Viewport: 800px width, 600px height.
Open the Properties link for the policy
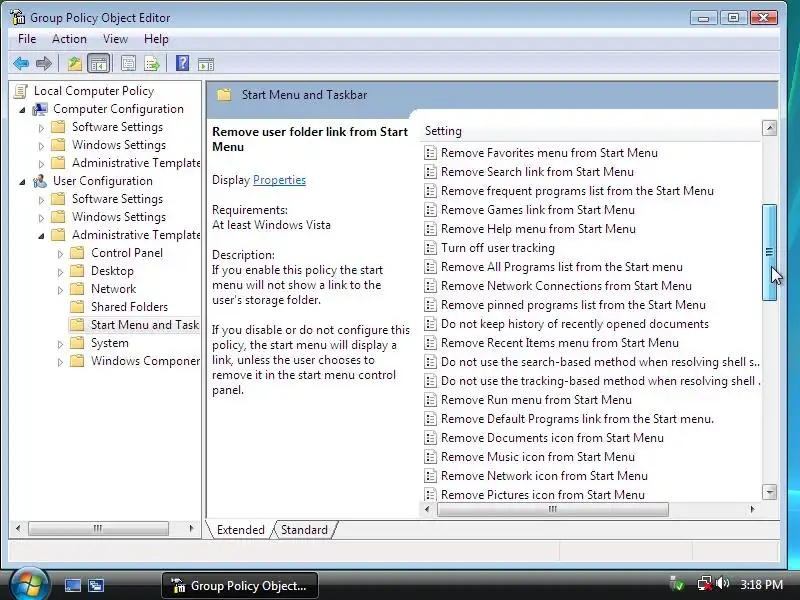tap(279, 180)
